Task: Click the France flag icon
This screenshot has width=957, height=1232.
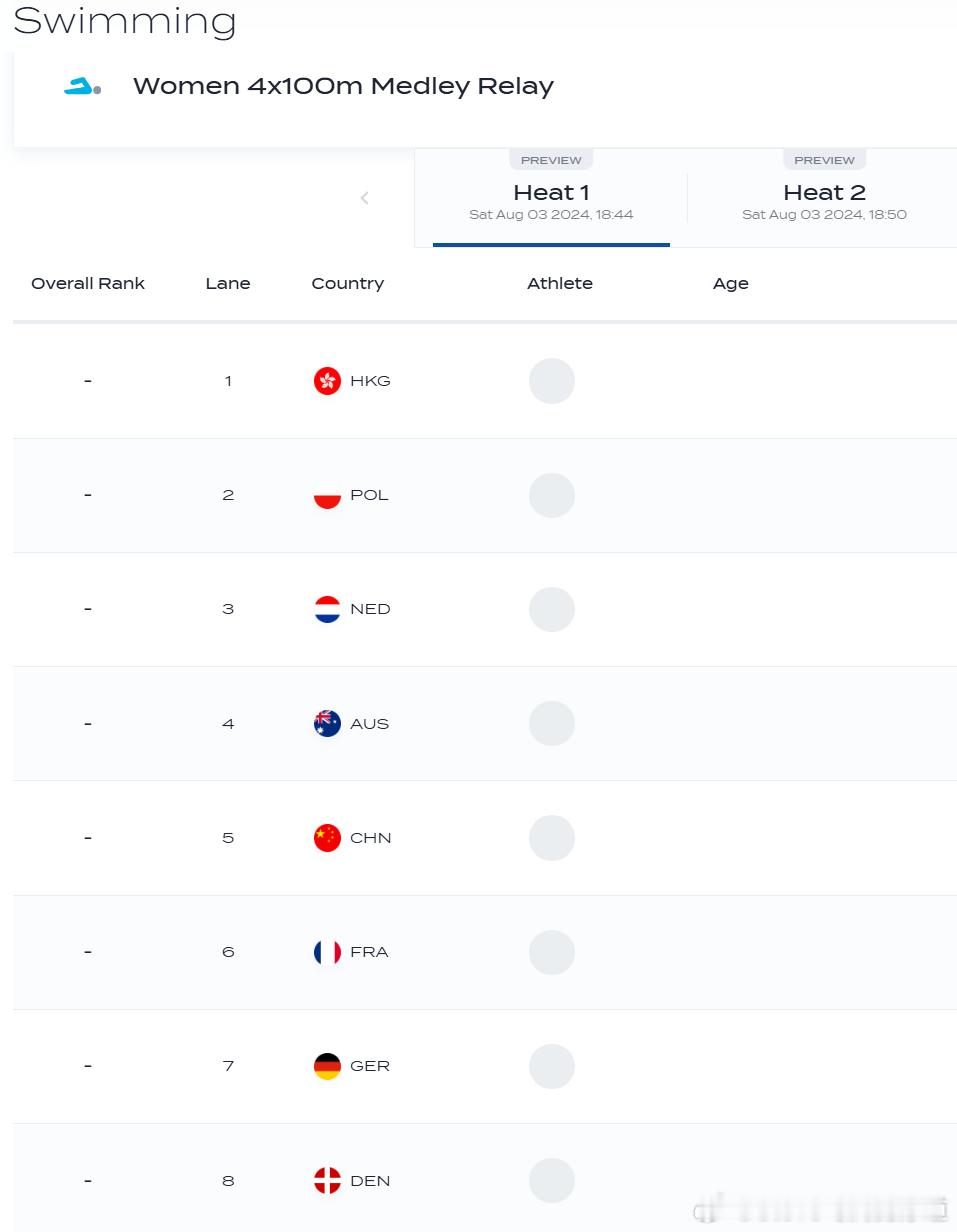Action: click(x=327, y=952)
